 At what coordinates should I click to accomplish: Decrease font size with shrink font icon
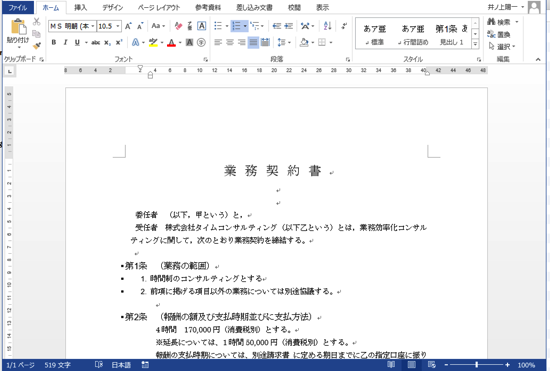pos(140,26)
